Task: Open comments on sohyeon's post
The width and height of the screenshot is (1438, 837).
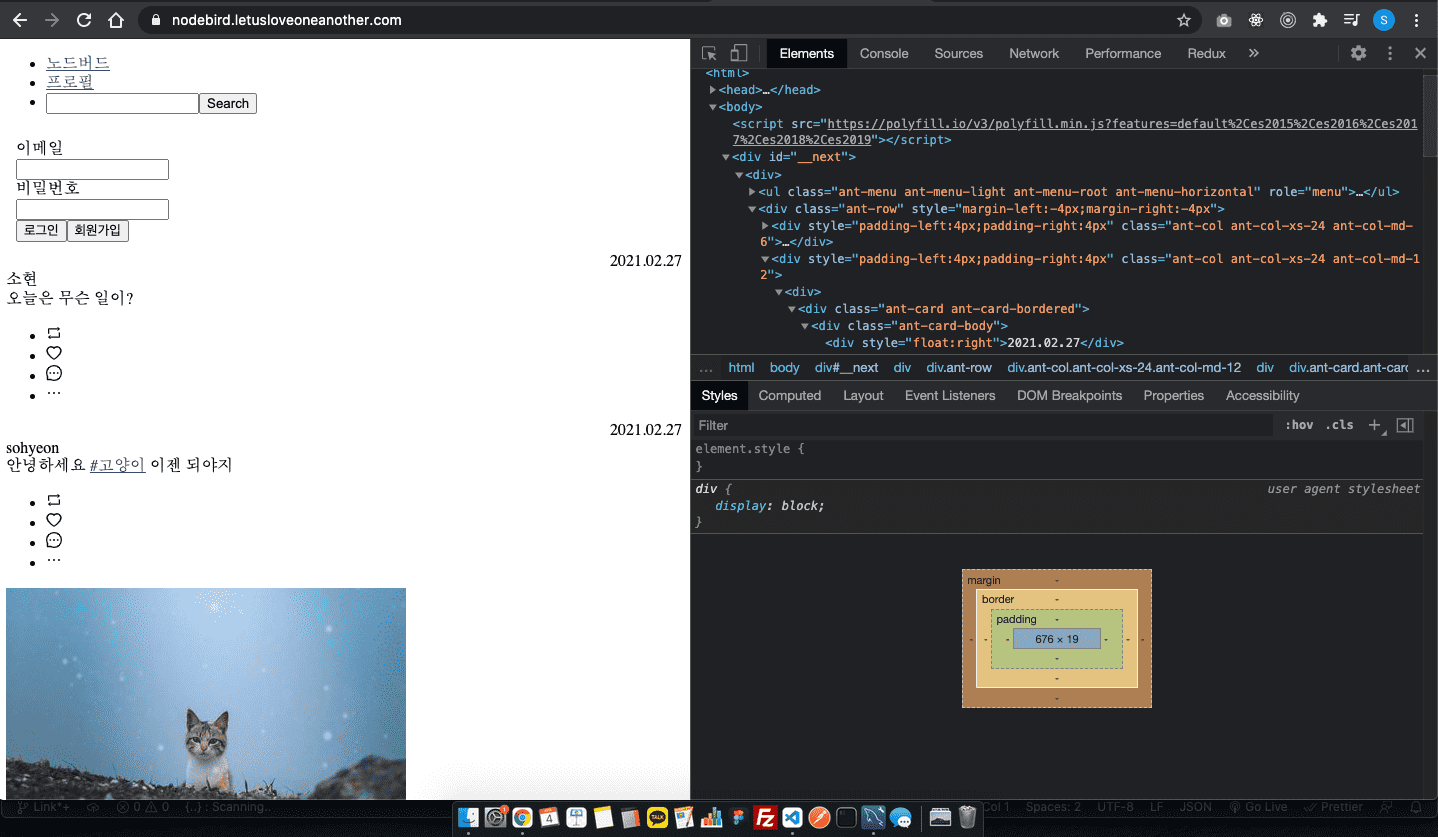Action: point(54,540)
